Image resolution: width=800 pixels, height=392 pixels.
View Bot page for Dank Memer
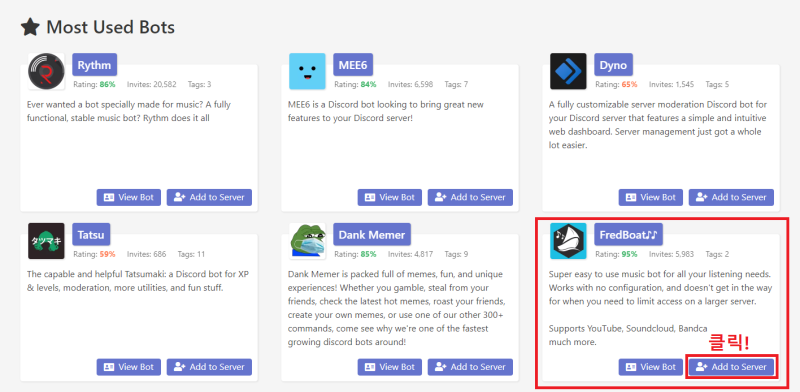tap(390, 366)
